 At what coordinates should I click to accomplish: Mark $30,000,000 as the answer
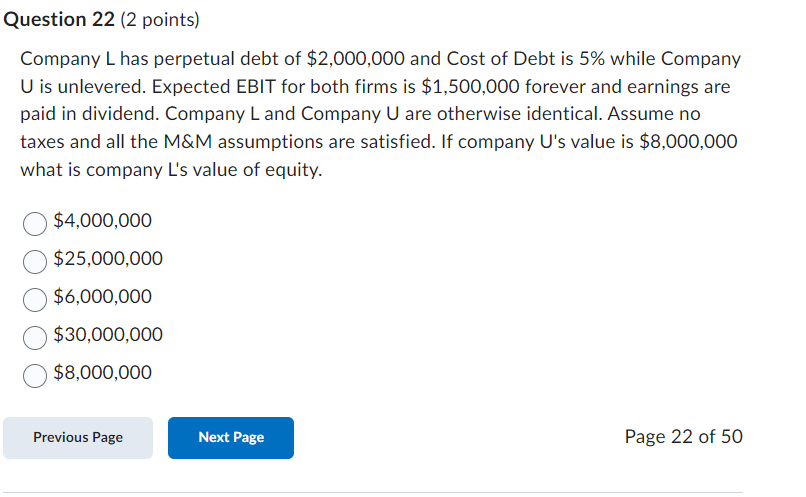click(35, 336)
